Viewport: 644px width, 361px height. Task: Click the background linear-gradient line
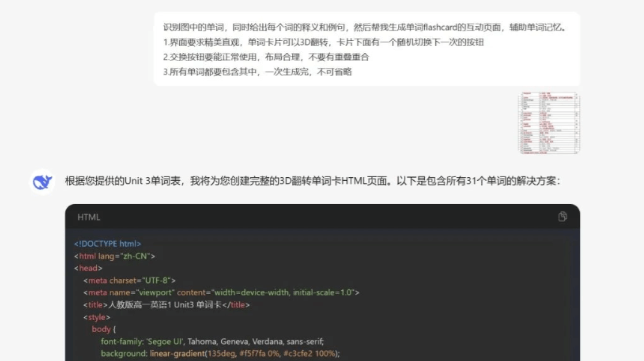click(220, 354)
